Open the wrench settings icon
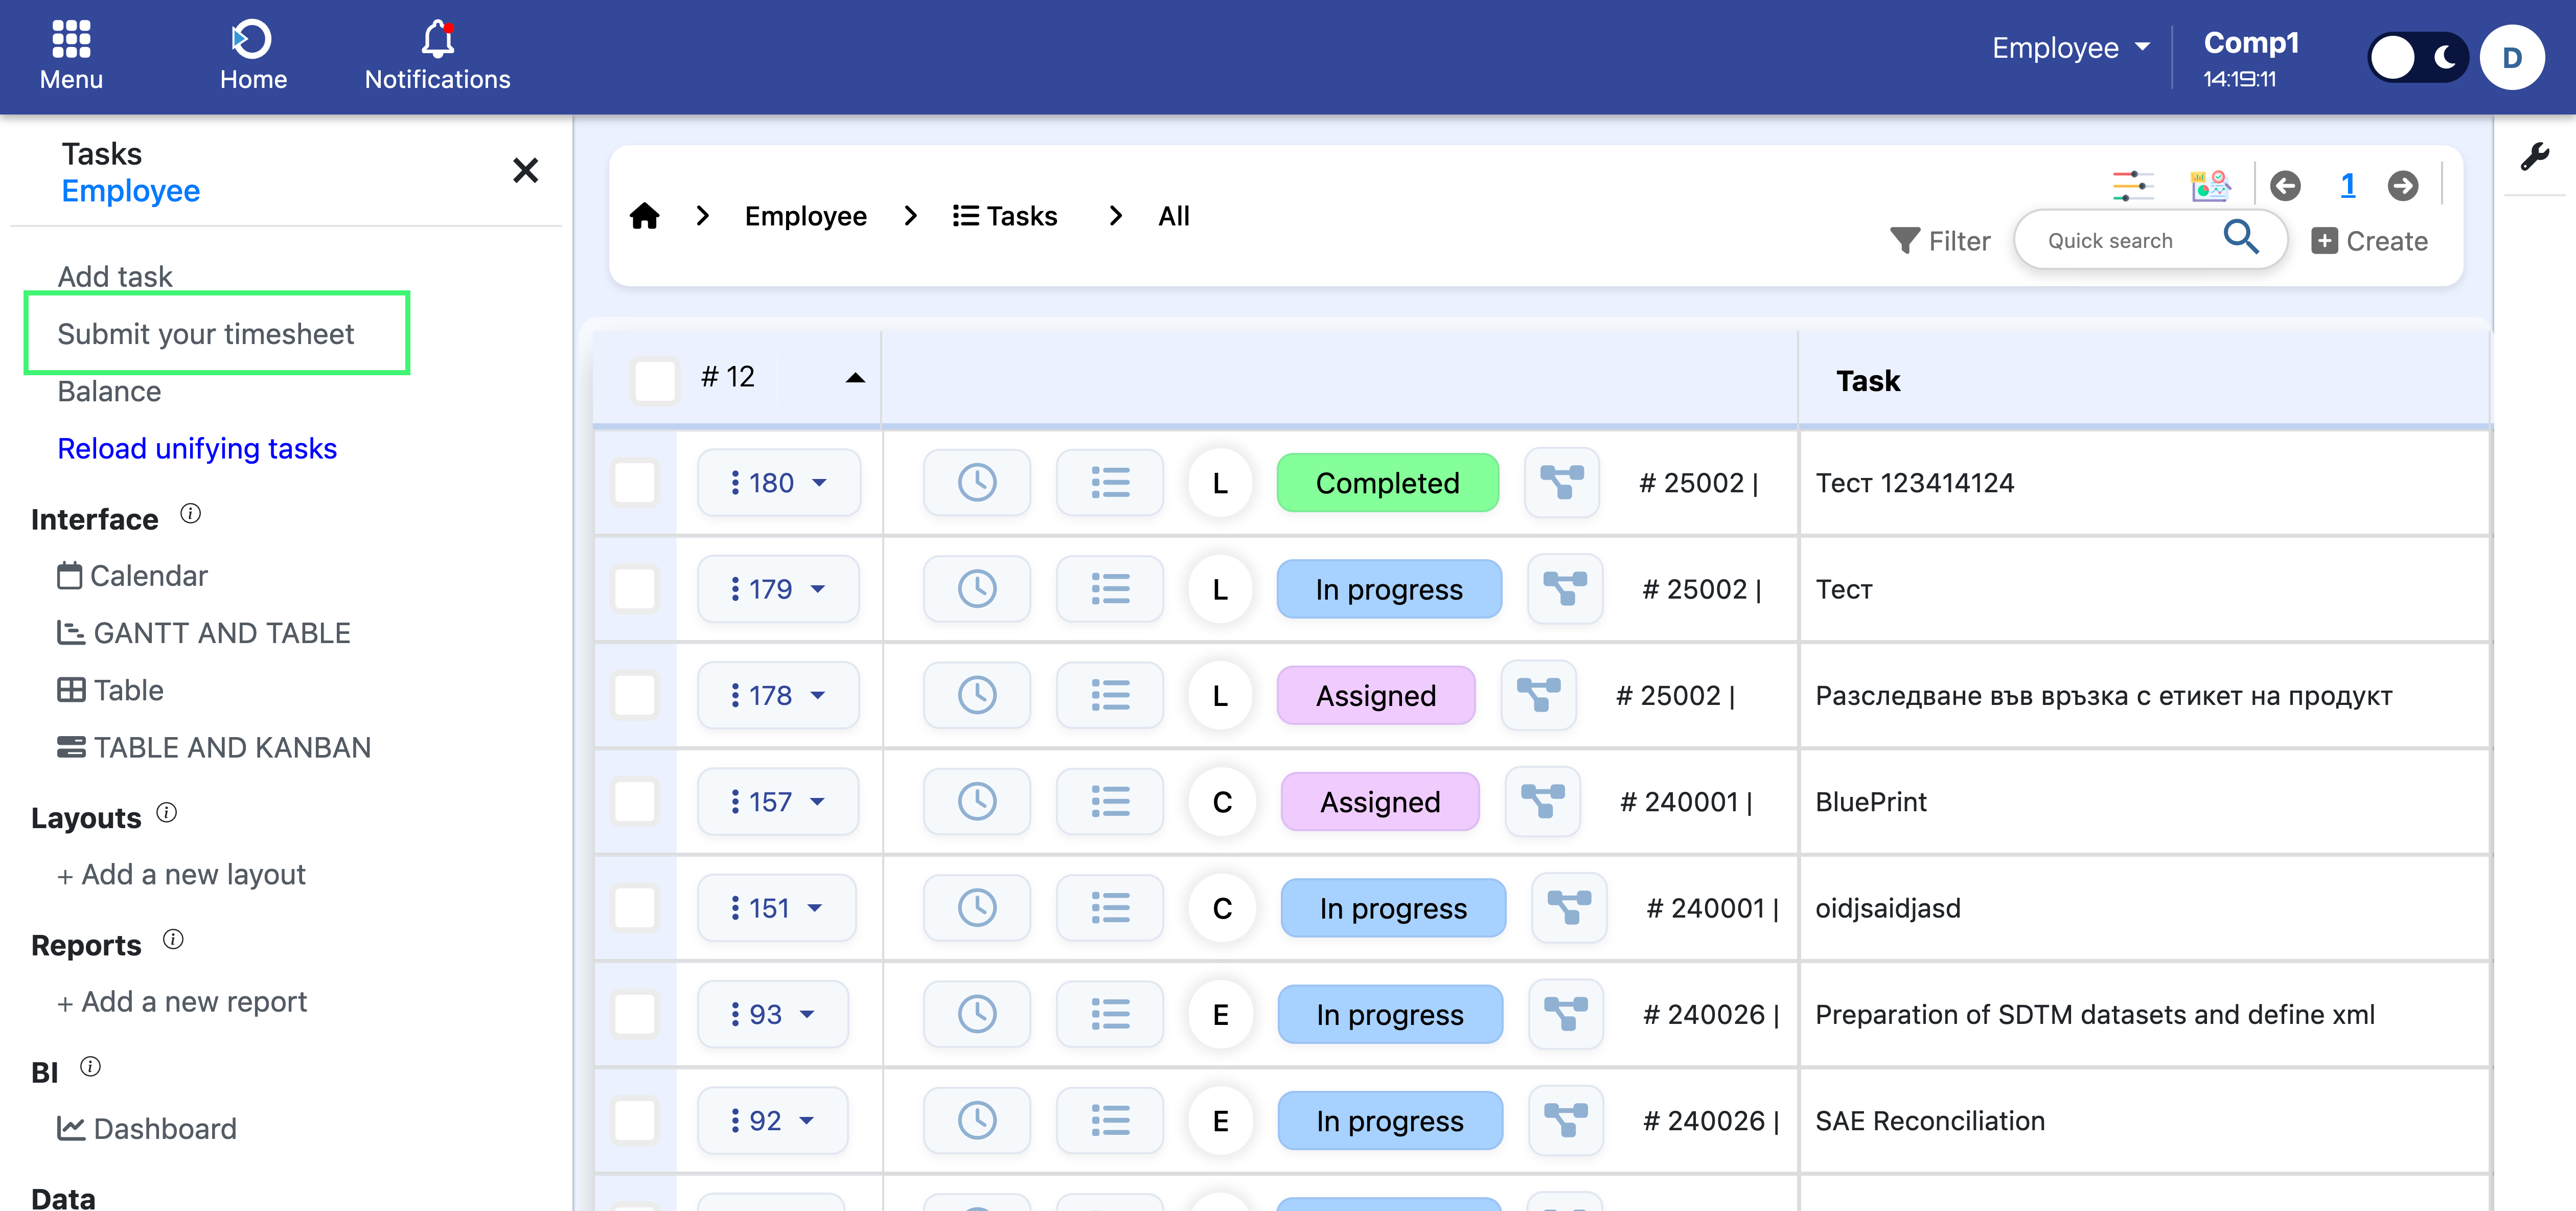Image resolution: width=2576 pixels, height=1211 pixels. coord(2535,156)
